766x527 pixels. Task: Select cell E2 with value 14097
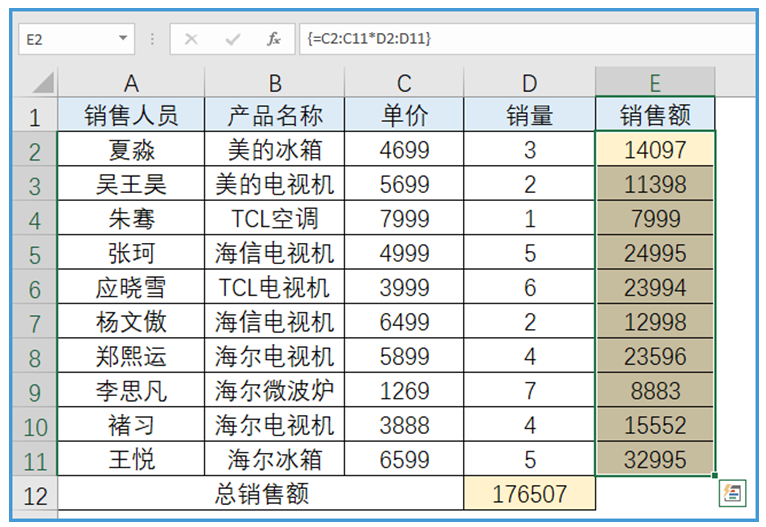point(655,150)
